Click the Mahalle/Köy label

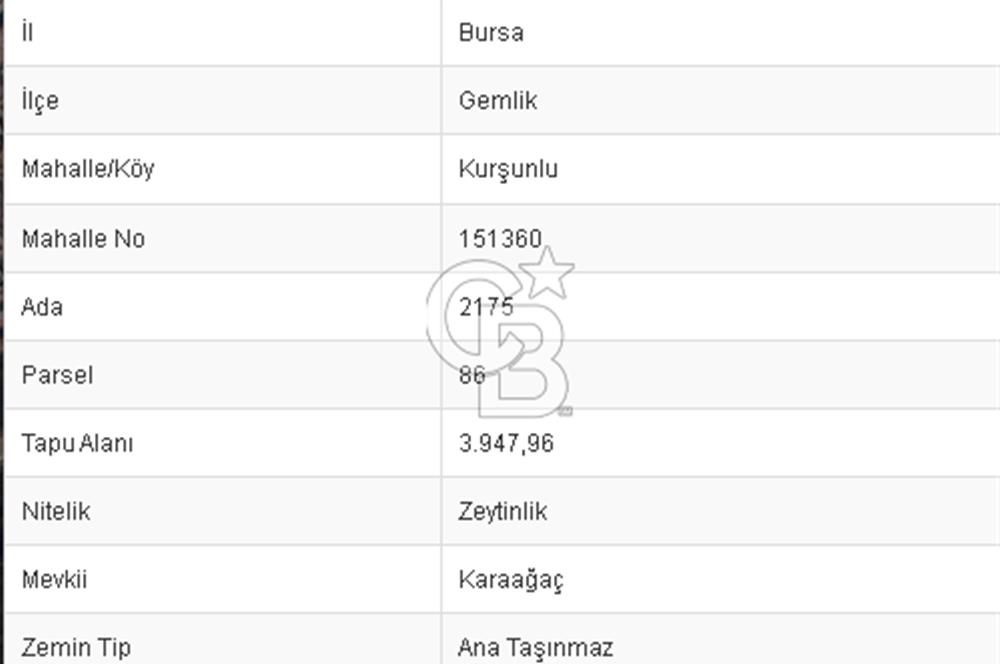pos(88,169)
